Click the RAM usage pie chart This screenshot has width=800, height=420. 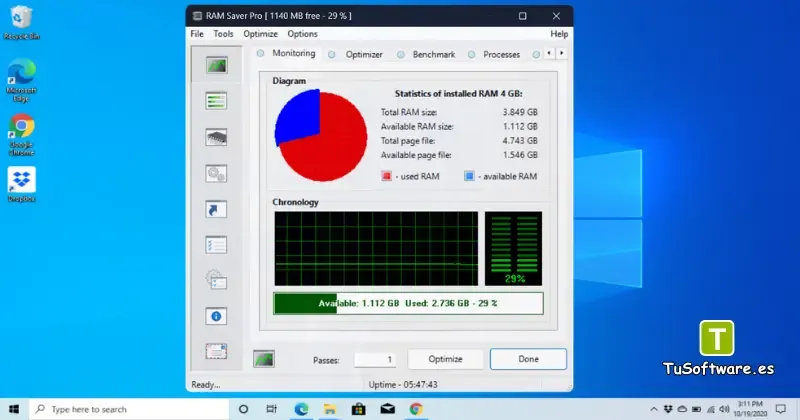click(321, 136)
